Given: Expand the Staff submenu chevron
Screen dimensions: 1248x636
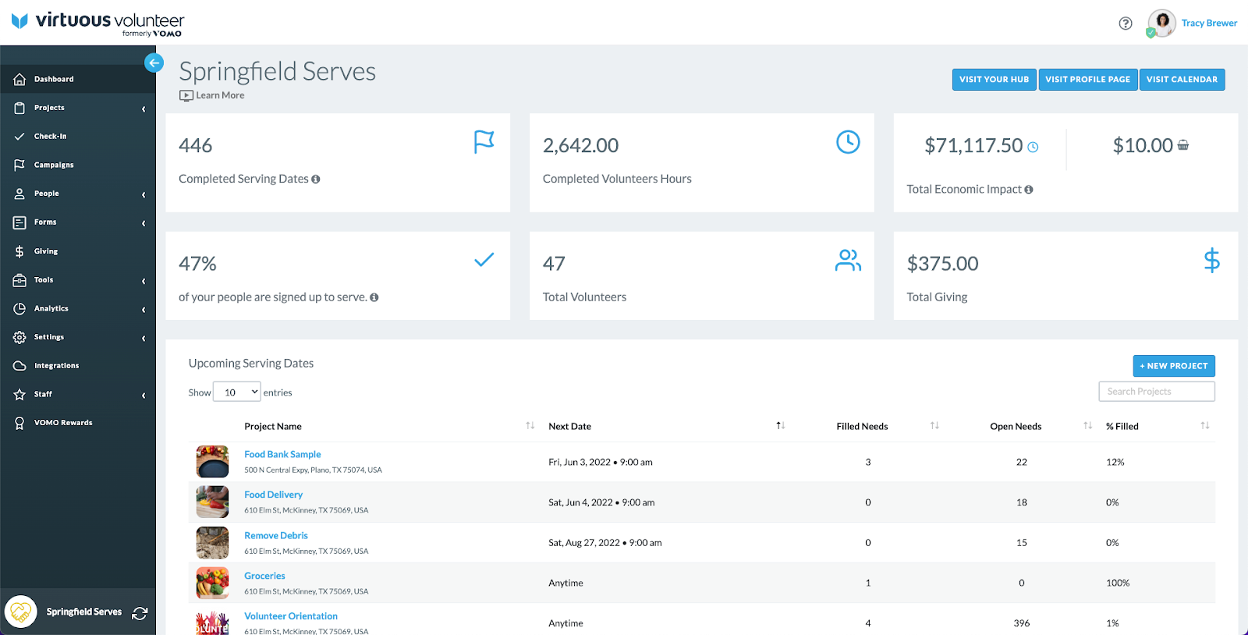Looking at the screenshot, I should pos(143,394).
